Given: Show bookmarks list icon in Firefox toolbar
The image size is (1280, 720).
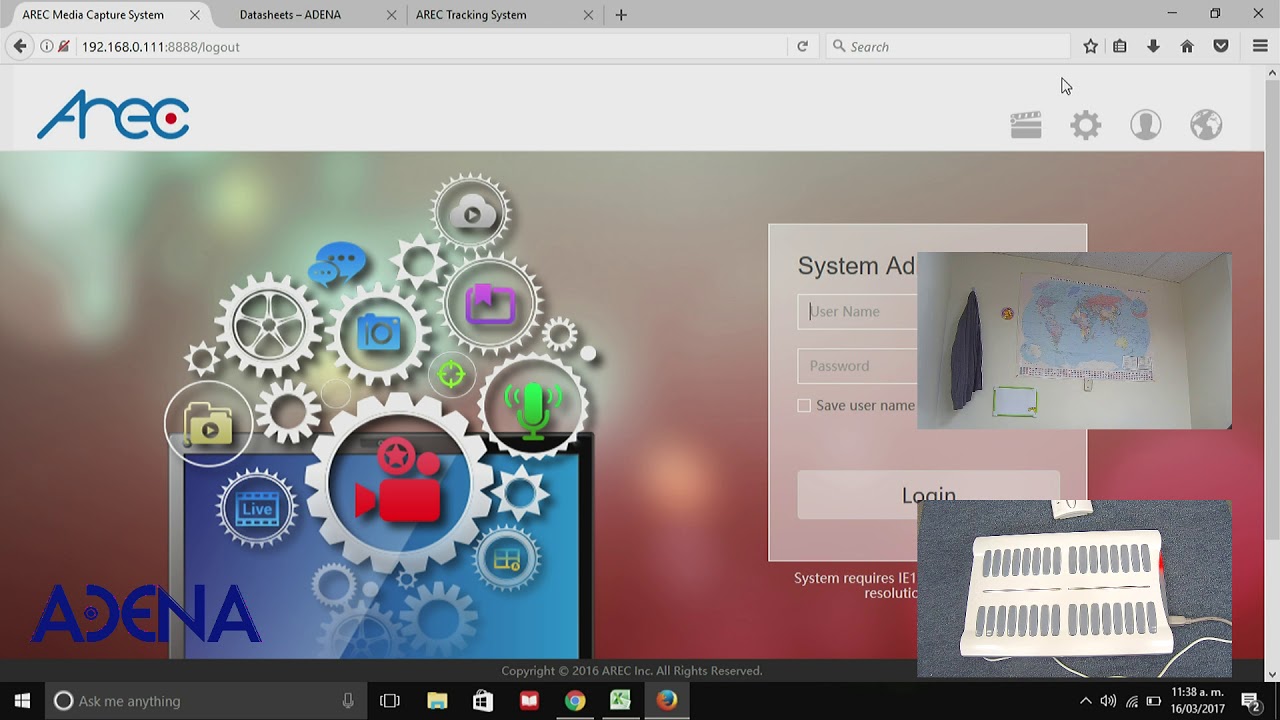Looking at the screenshot, I should (1120, 46).
